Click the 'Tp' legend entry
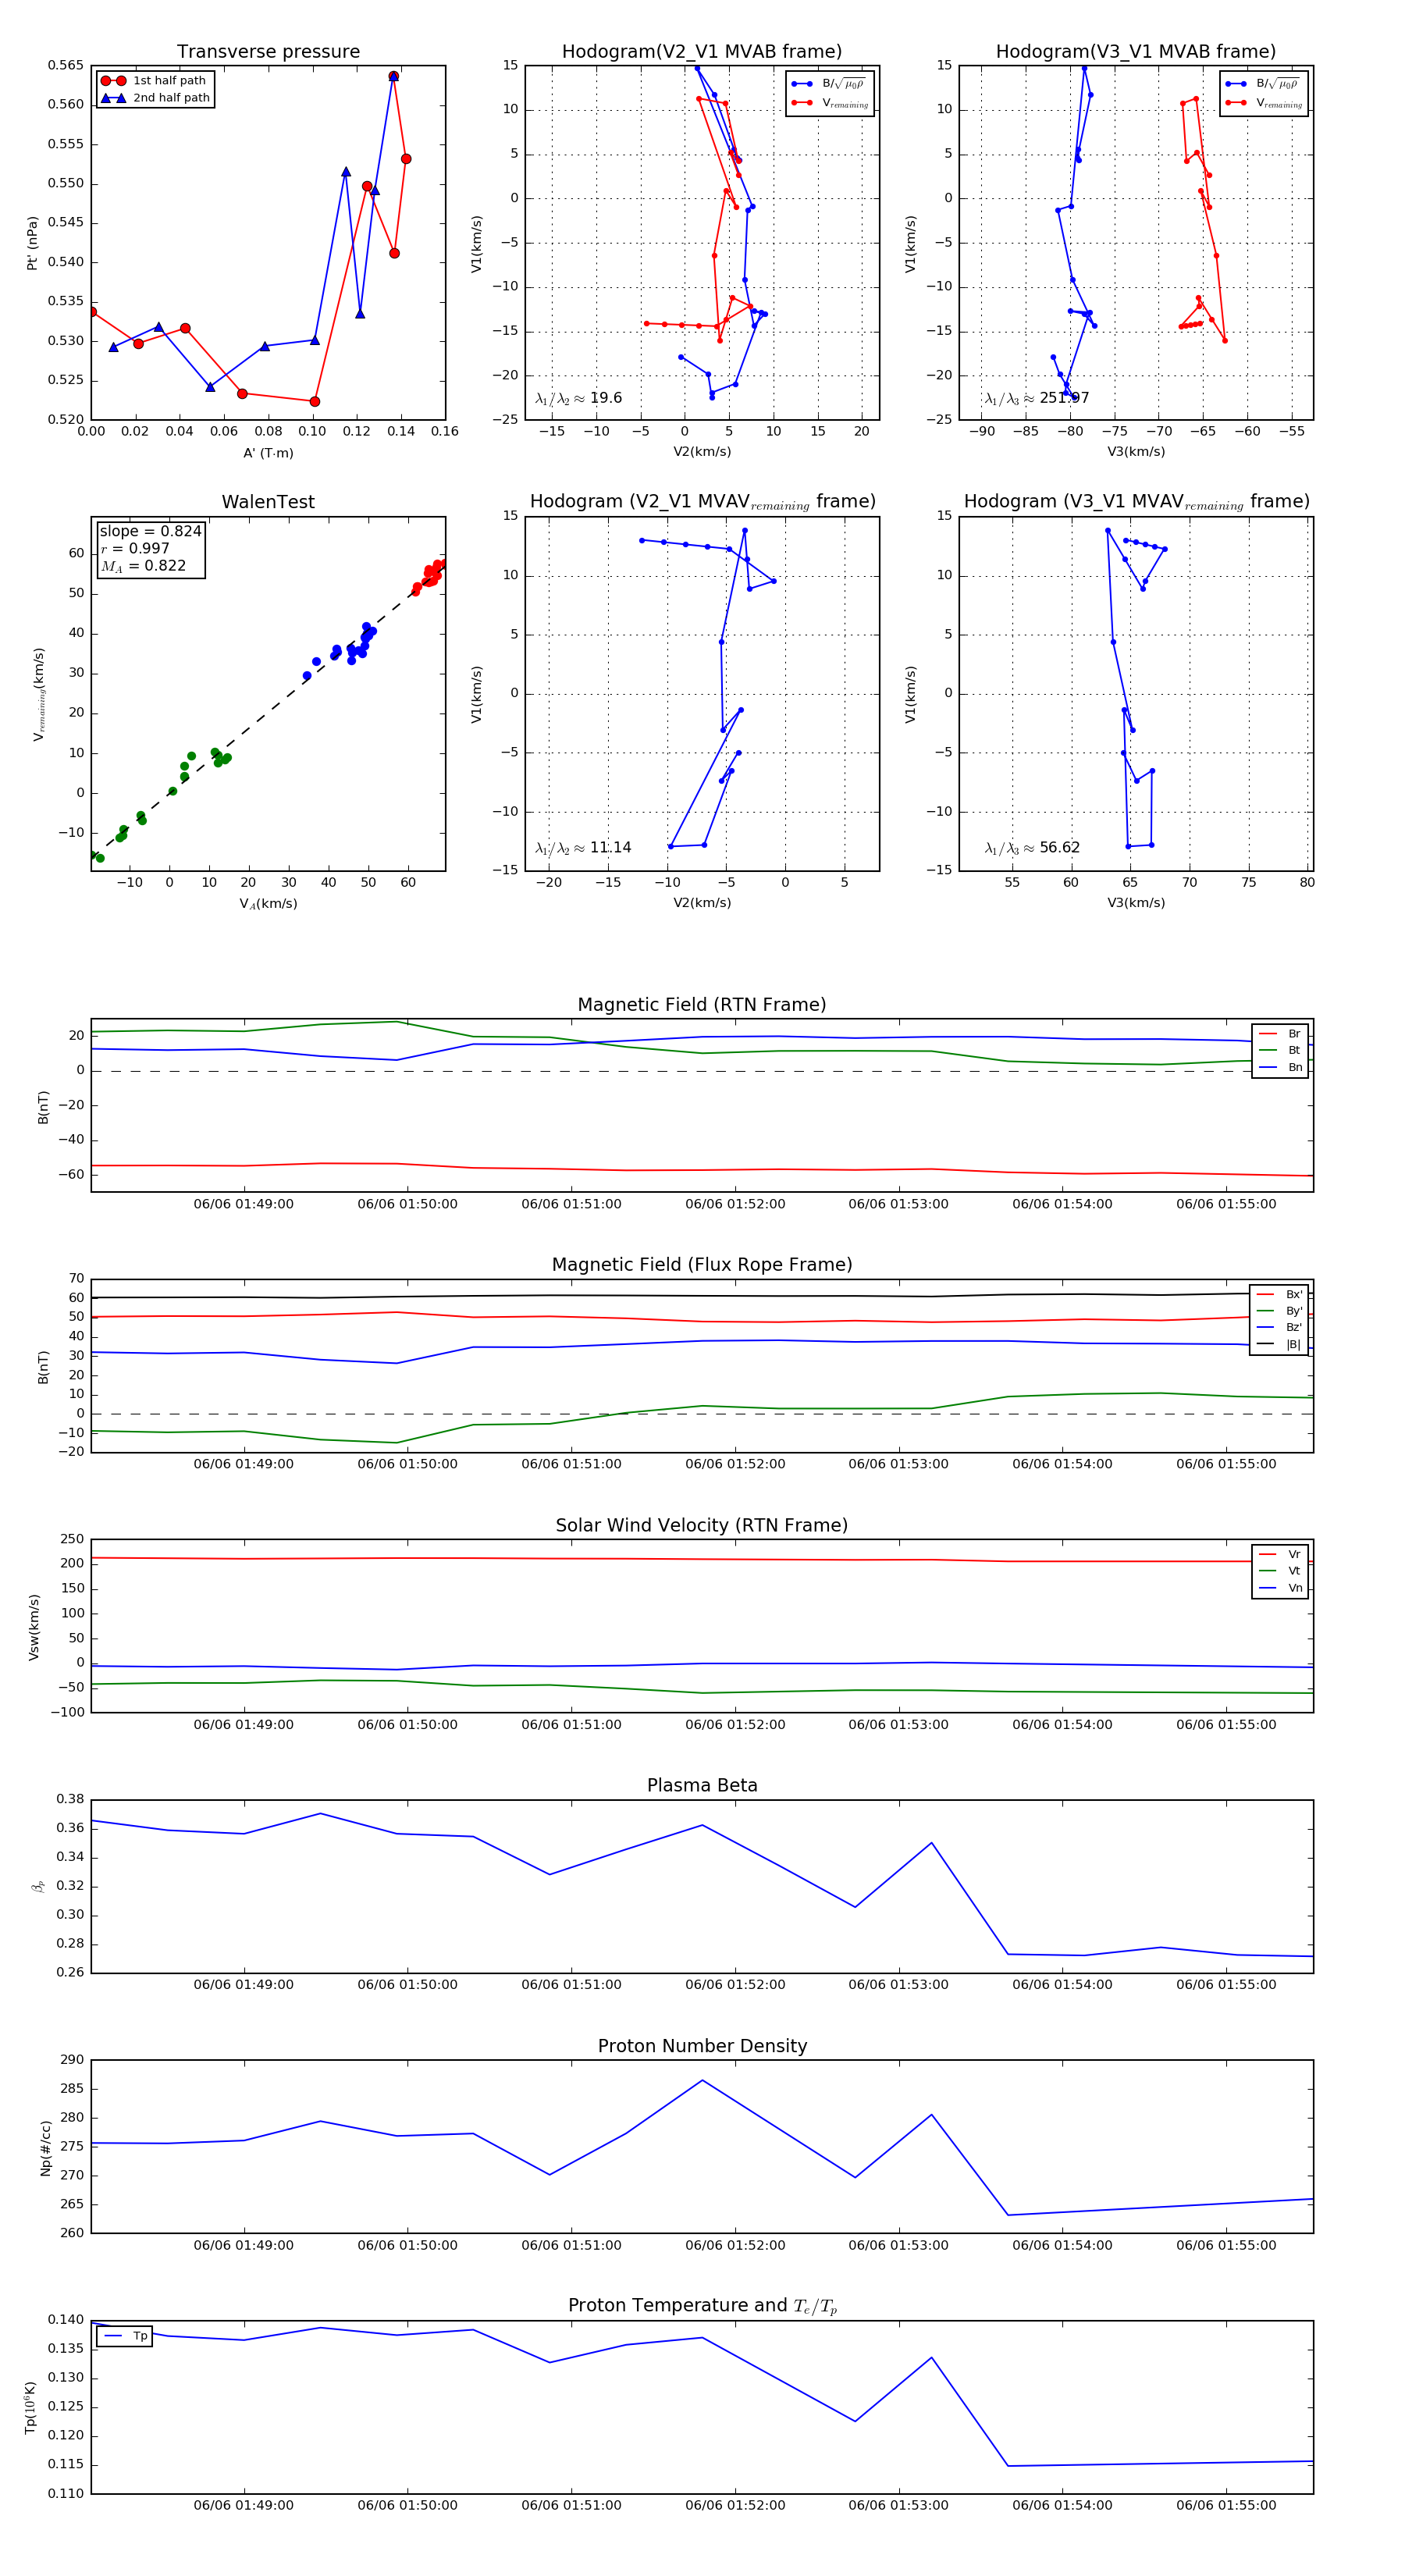Image resolution: width=1405 pixels, height=2576 pixels. point(125,2336)
